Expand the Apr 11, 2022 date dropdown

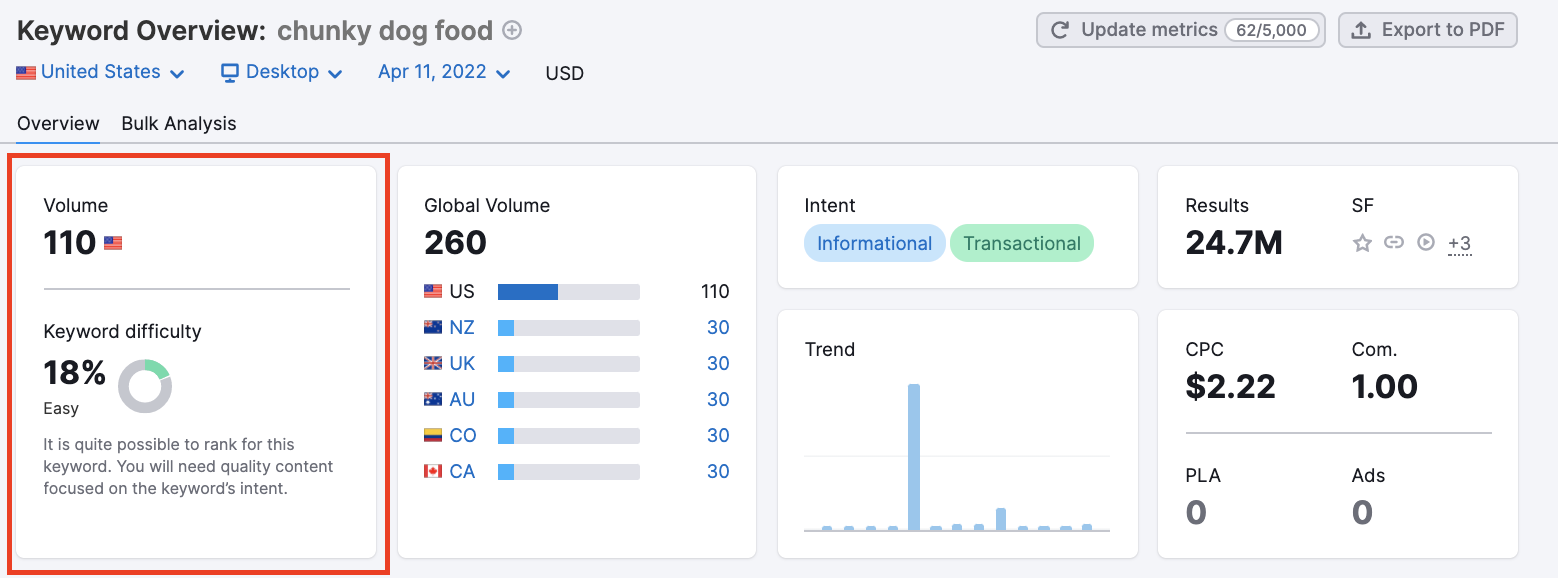445,73
